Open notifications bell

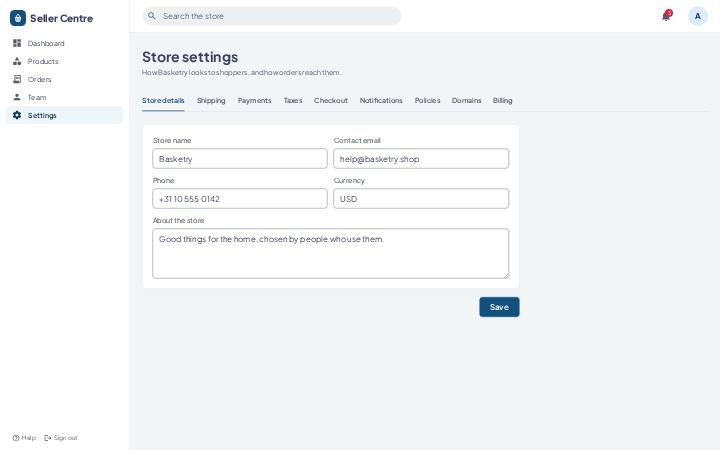coord(666,16)
